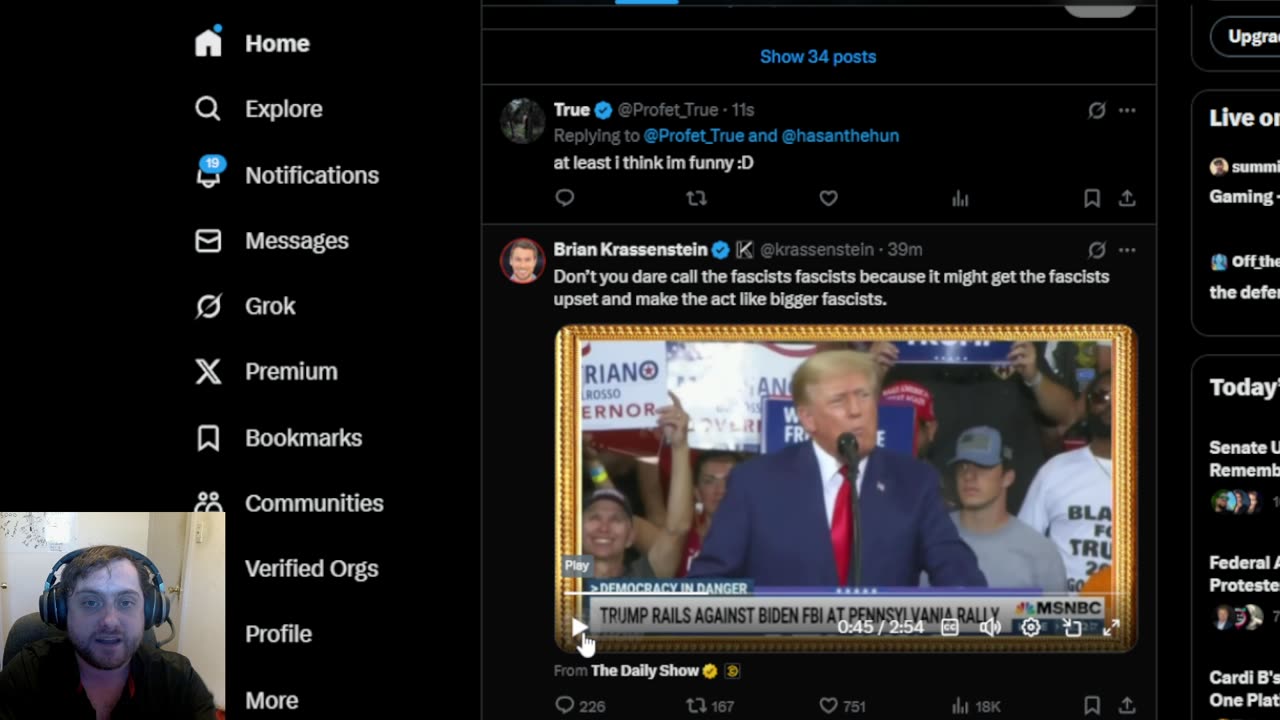The height and width of the screenshot is (720, 1280).
Task: Open more options on True's post
Action: tap(1127, 110)
